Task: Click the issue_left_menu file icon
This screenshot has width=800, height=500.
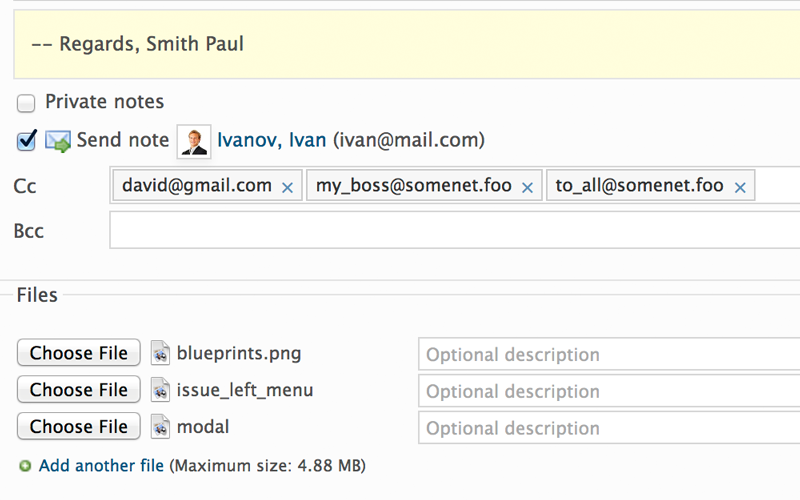Action: (160, 391)
